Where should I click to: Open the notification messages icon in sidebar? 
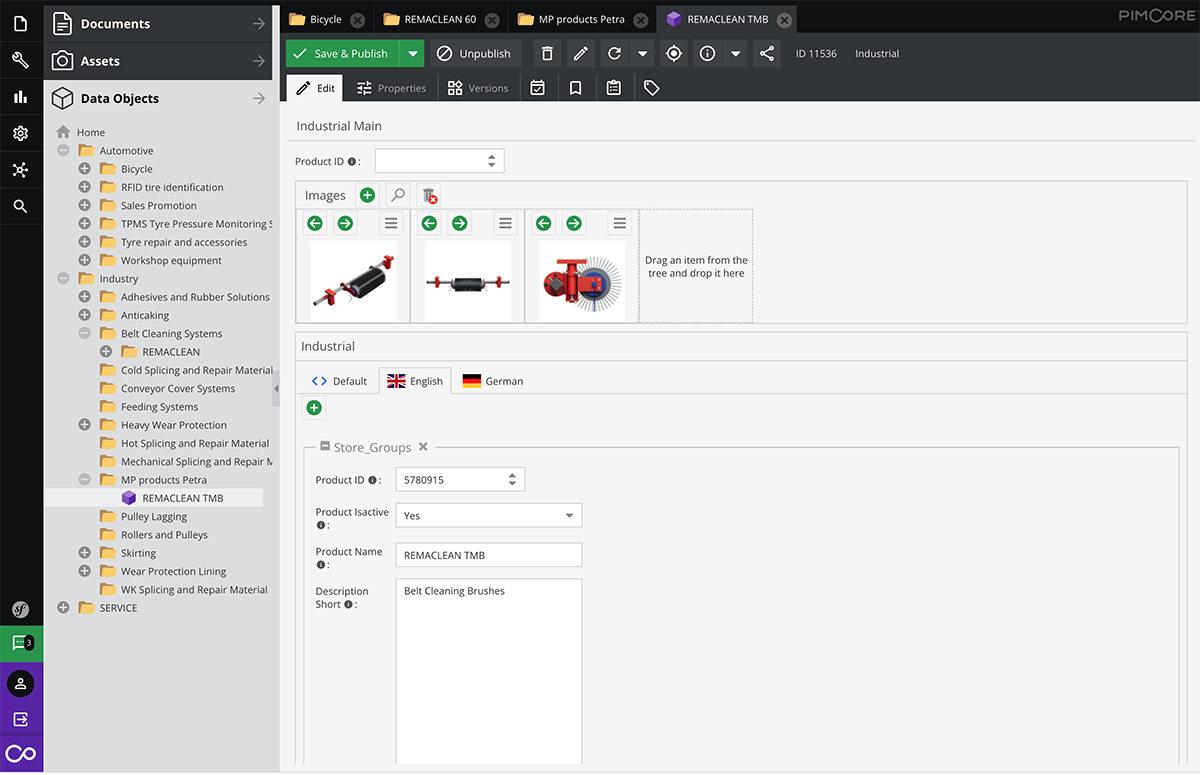tap(21, 643)
